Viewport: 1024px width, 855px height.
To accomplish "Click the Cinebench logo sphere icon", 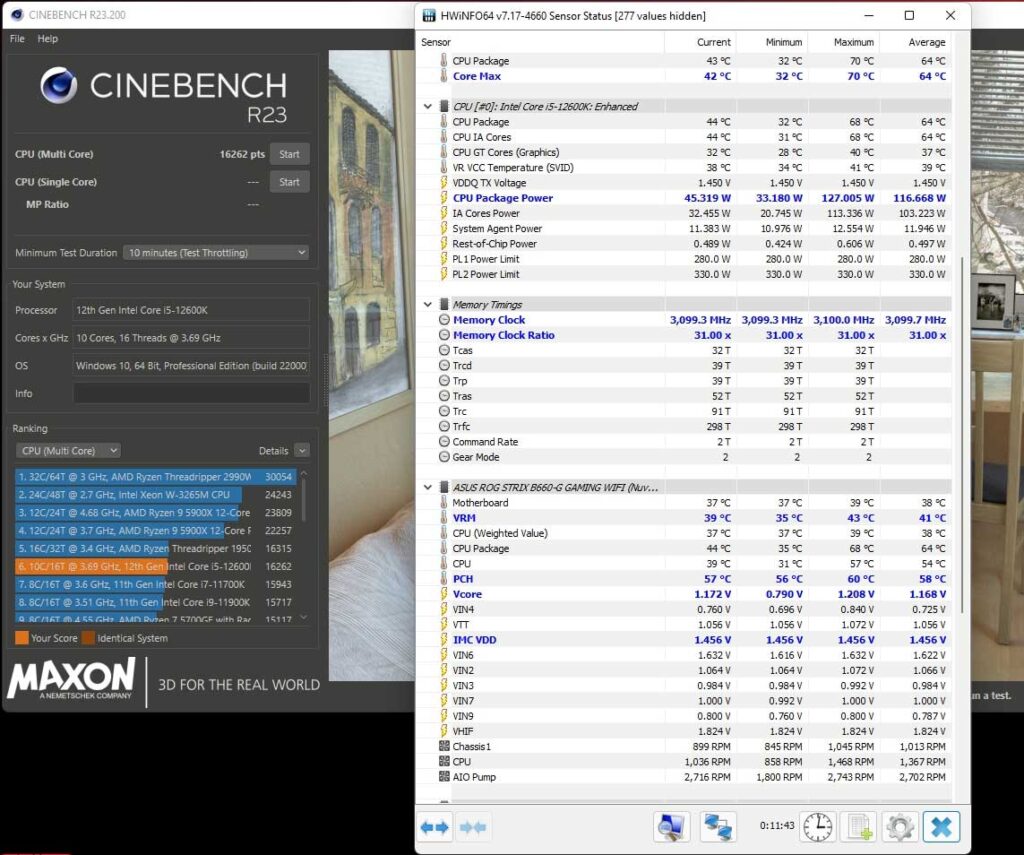I will pyautogui.click(x=58, y=86).
